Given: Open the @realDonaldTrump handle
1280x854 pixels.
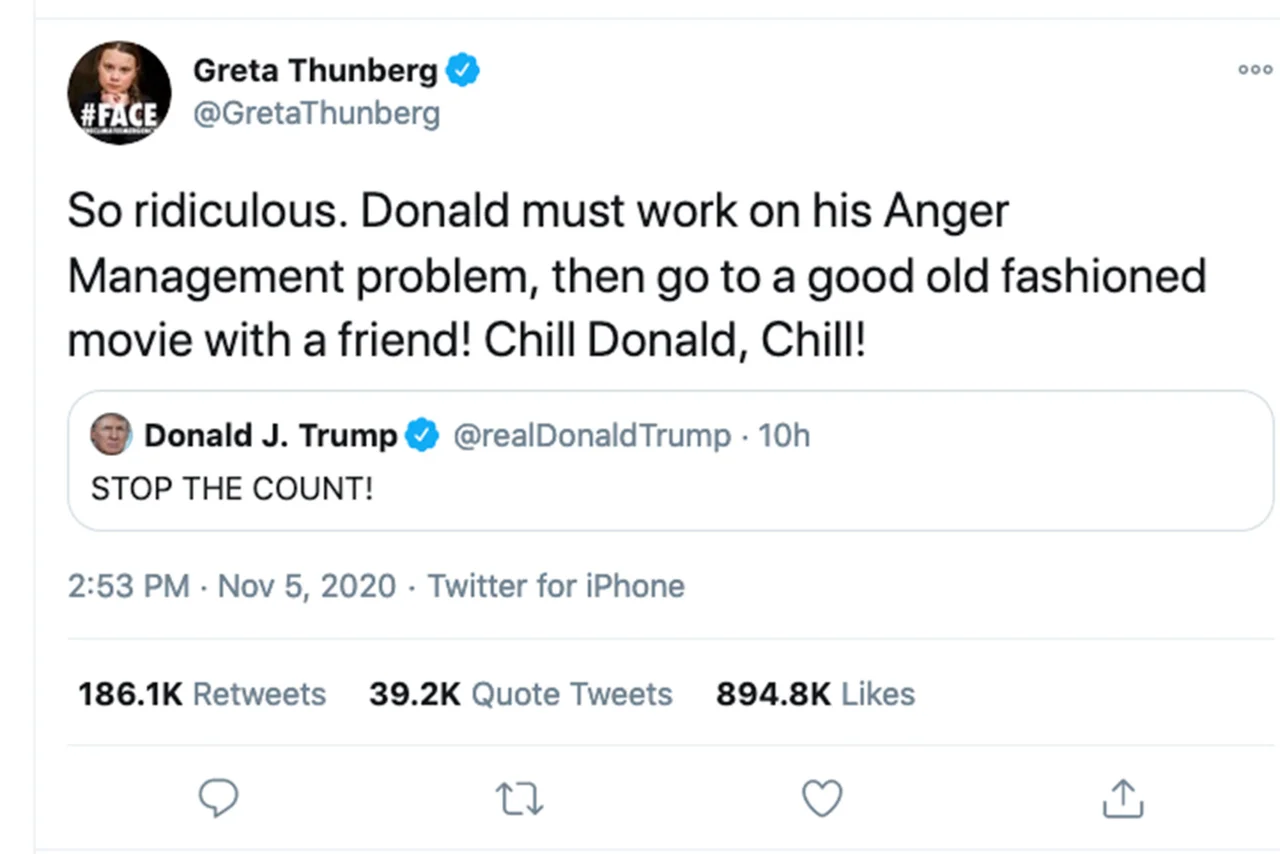Looking at the screenshot, I should click(591, 436).
